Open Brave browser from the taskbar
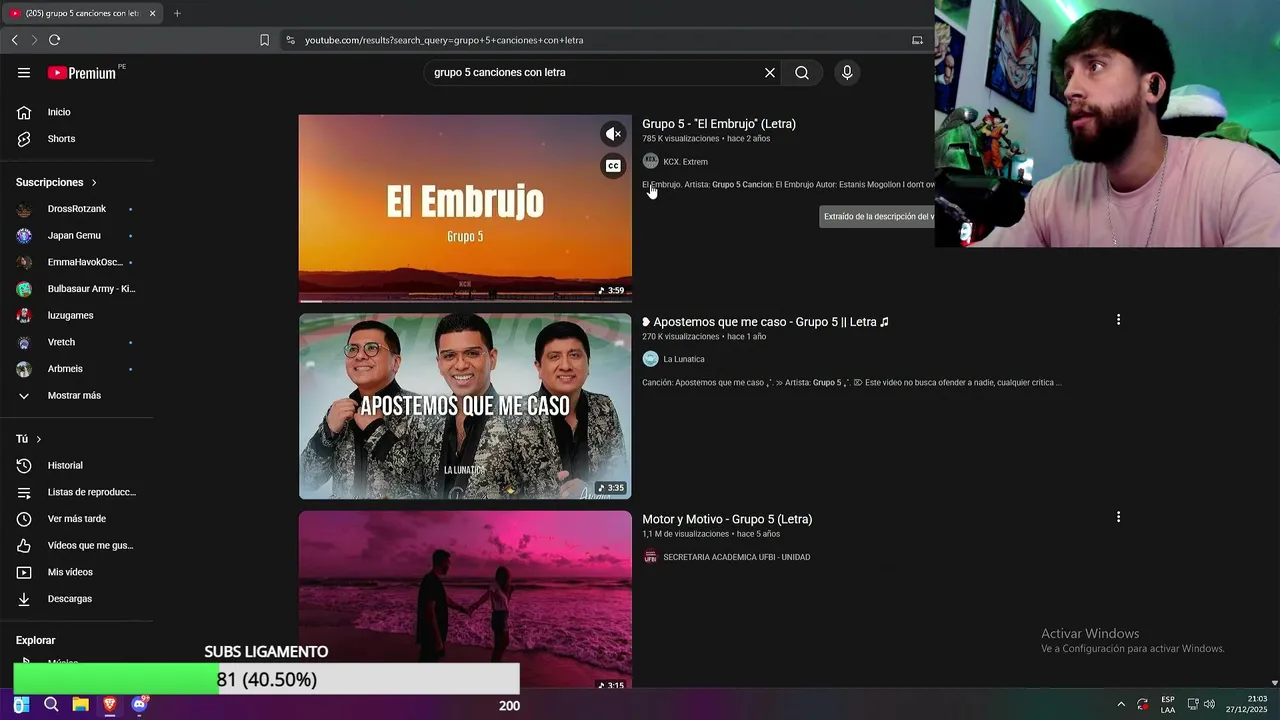Image resolution: width=1280 pixels, height=720 pixels. coord(110,705)
